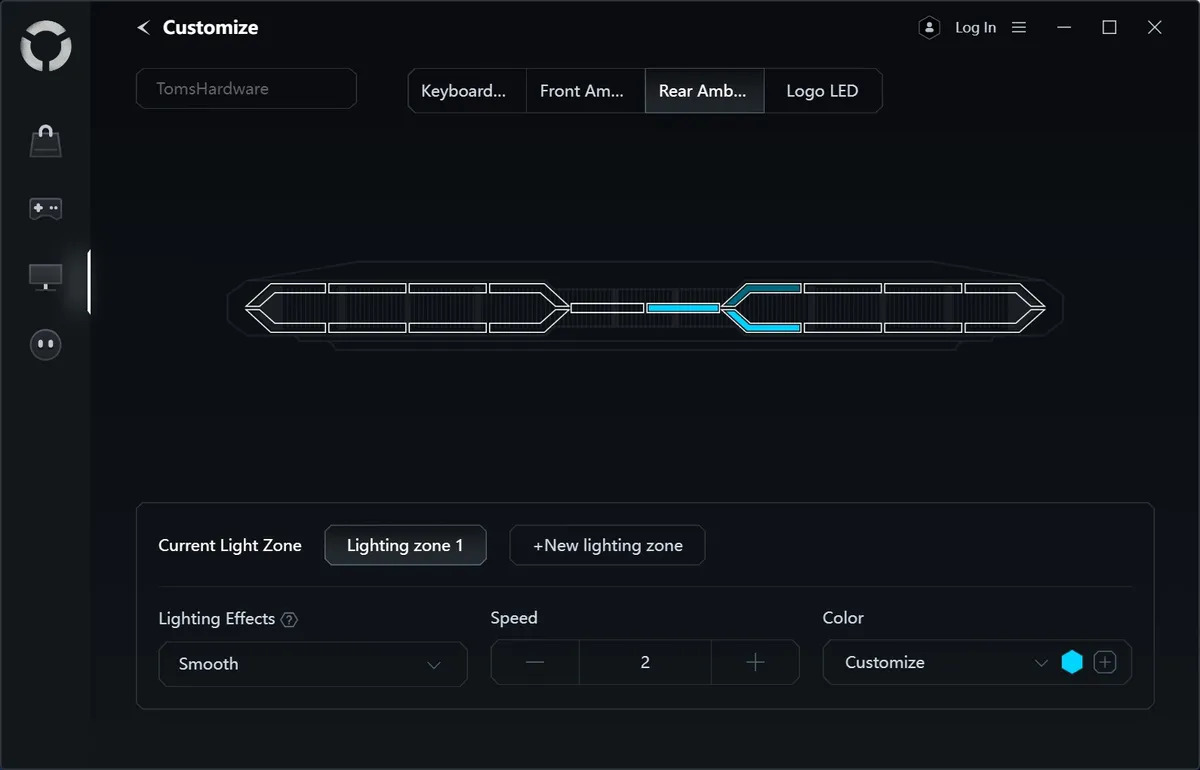Expand the Customize color dropdown
Viewport: 1200px width, 770px height.
(940, 662)
